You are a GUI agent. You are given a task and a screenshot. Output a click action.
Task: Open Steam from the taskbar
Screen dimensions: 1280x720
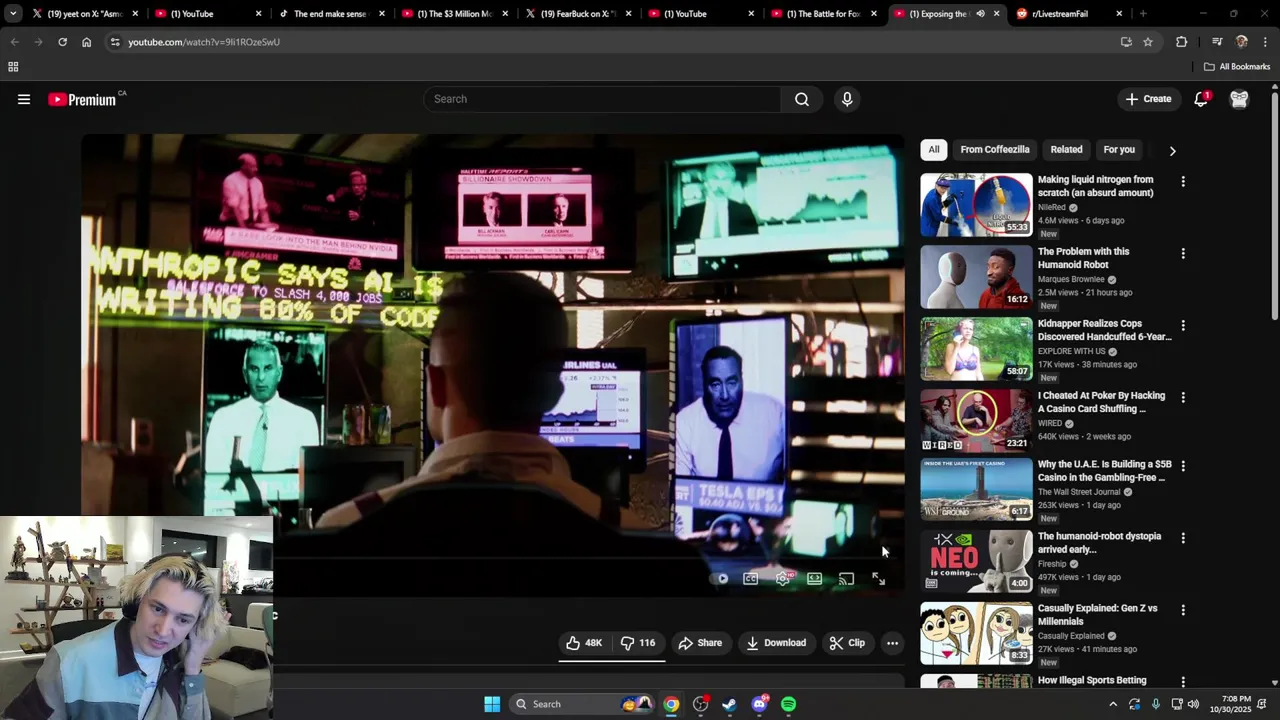coord(729,704)
